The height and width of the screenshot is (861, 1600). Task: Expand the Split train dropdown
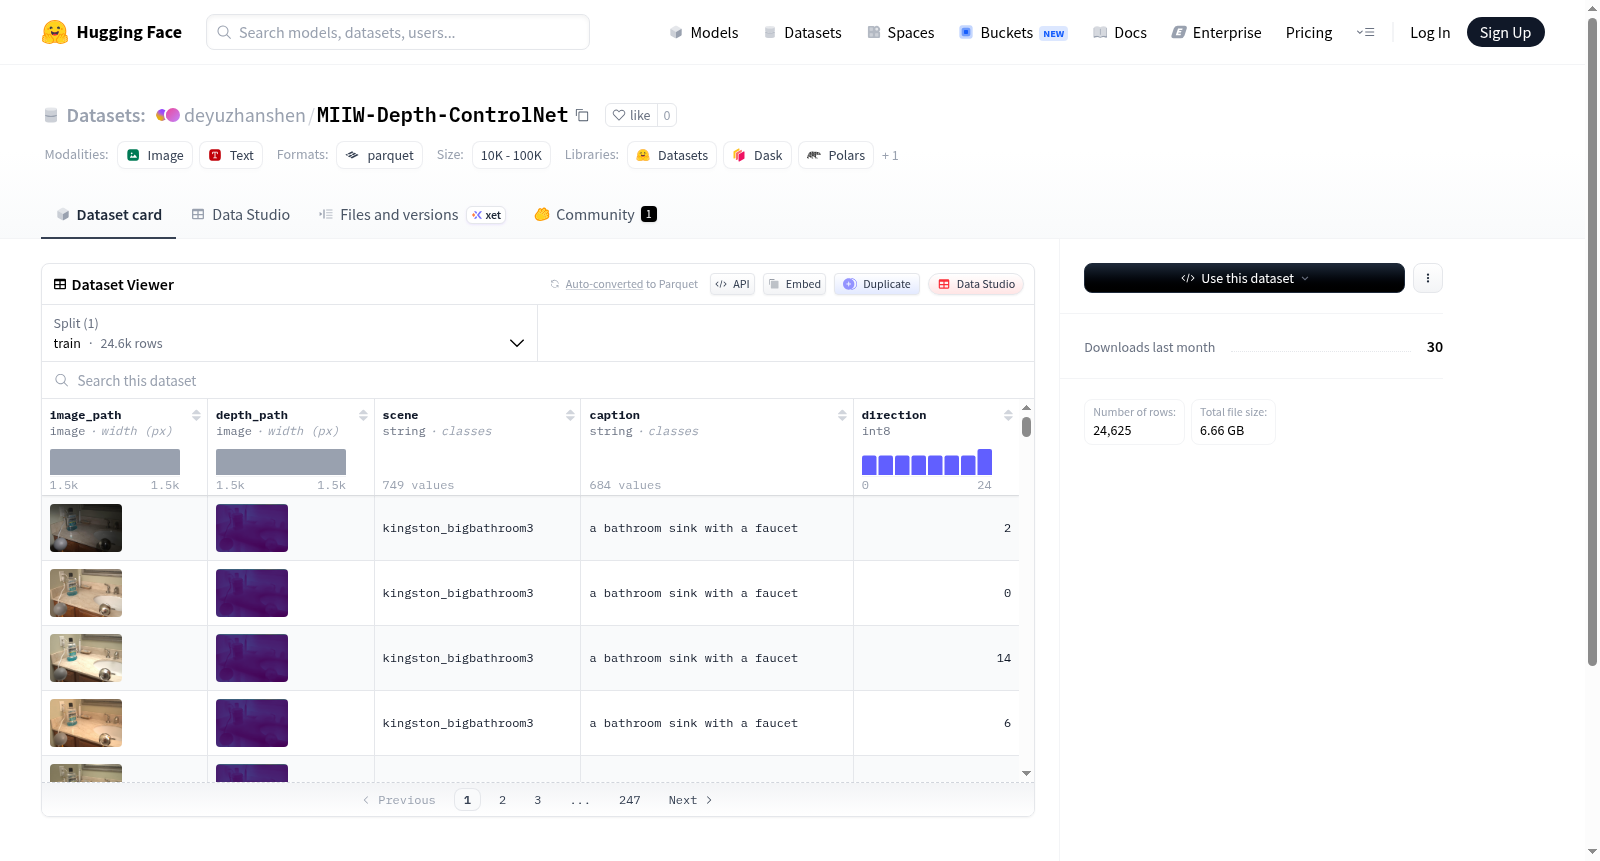point(289,333)
